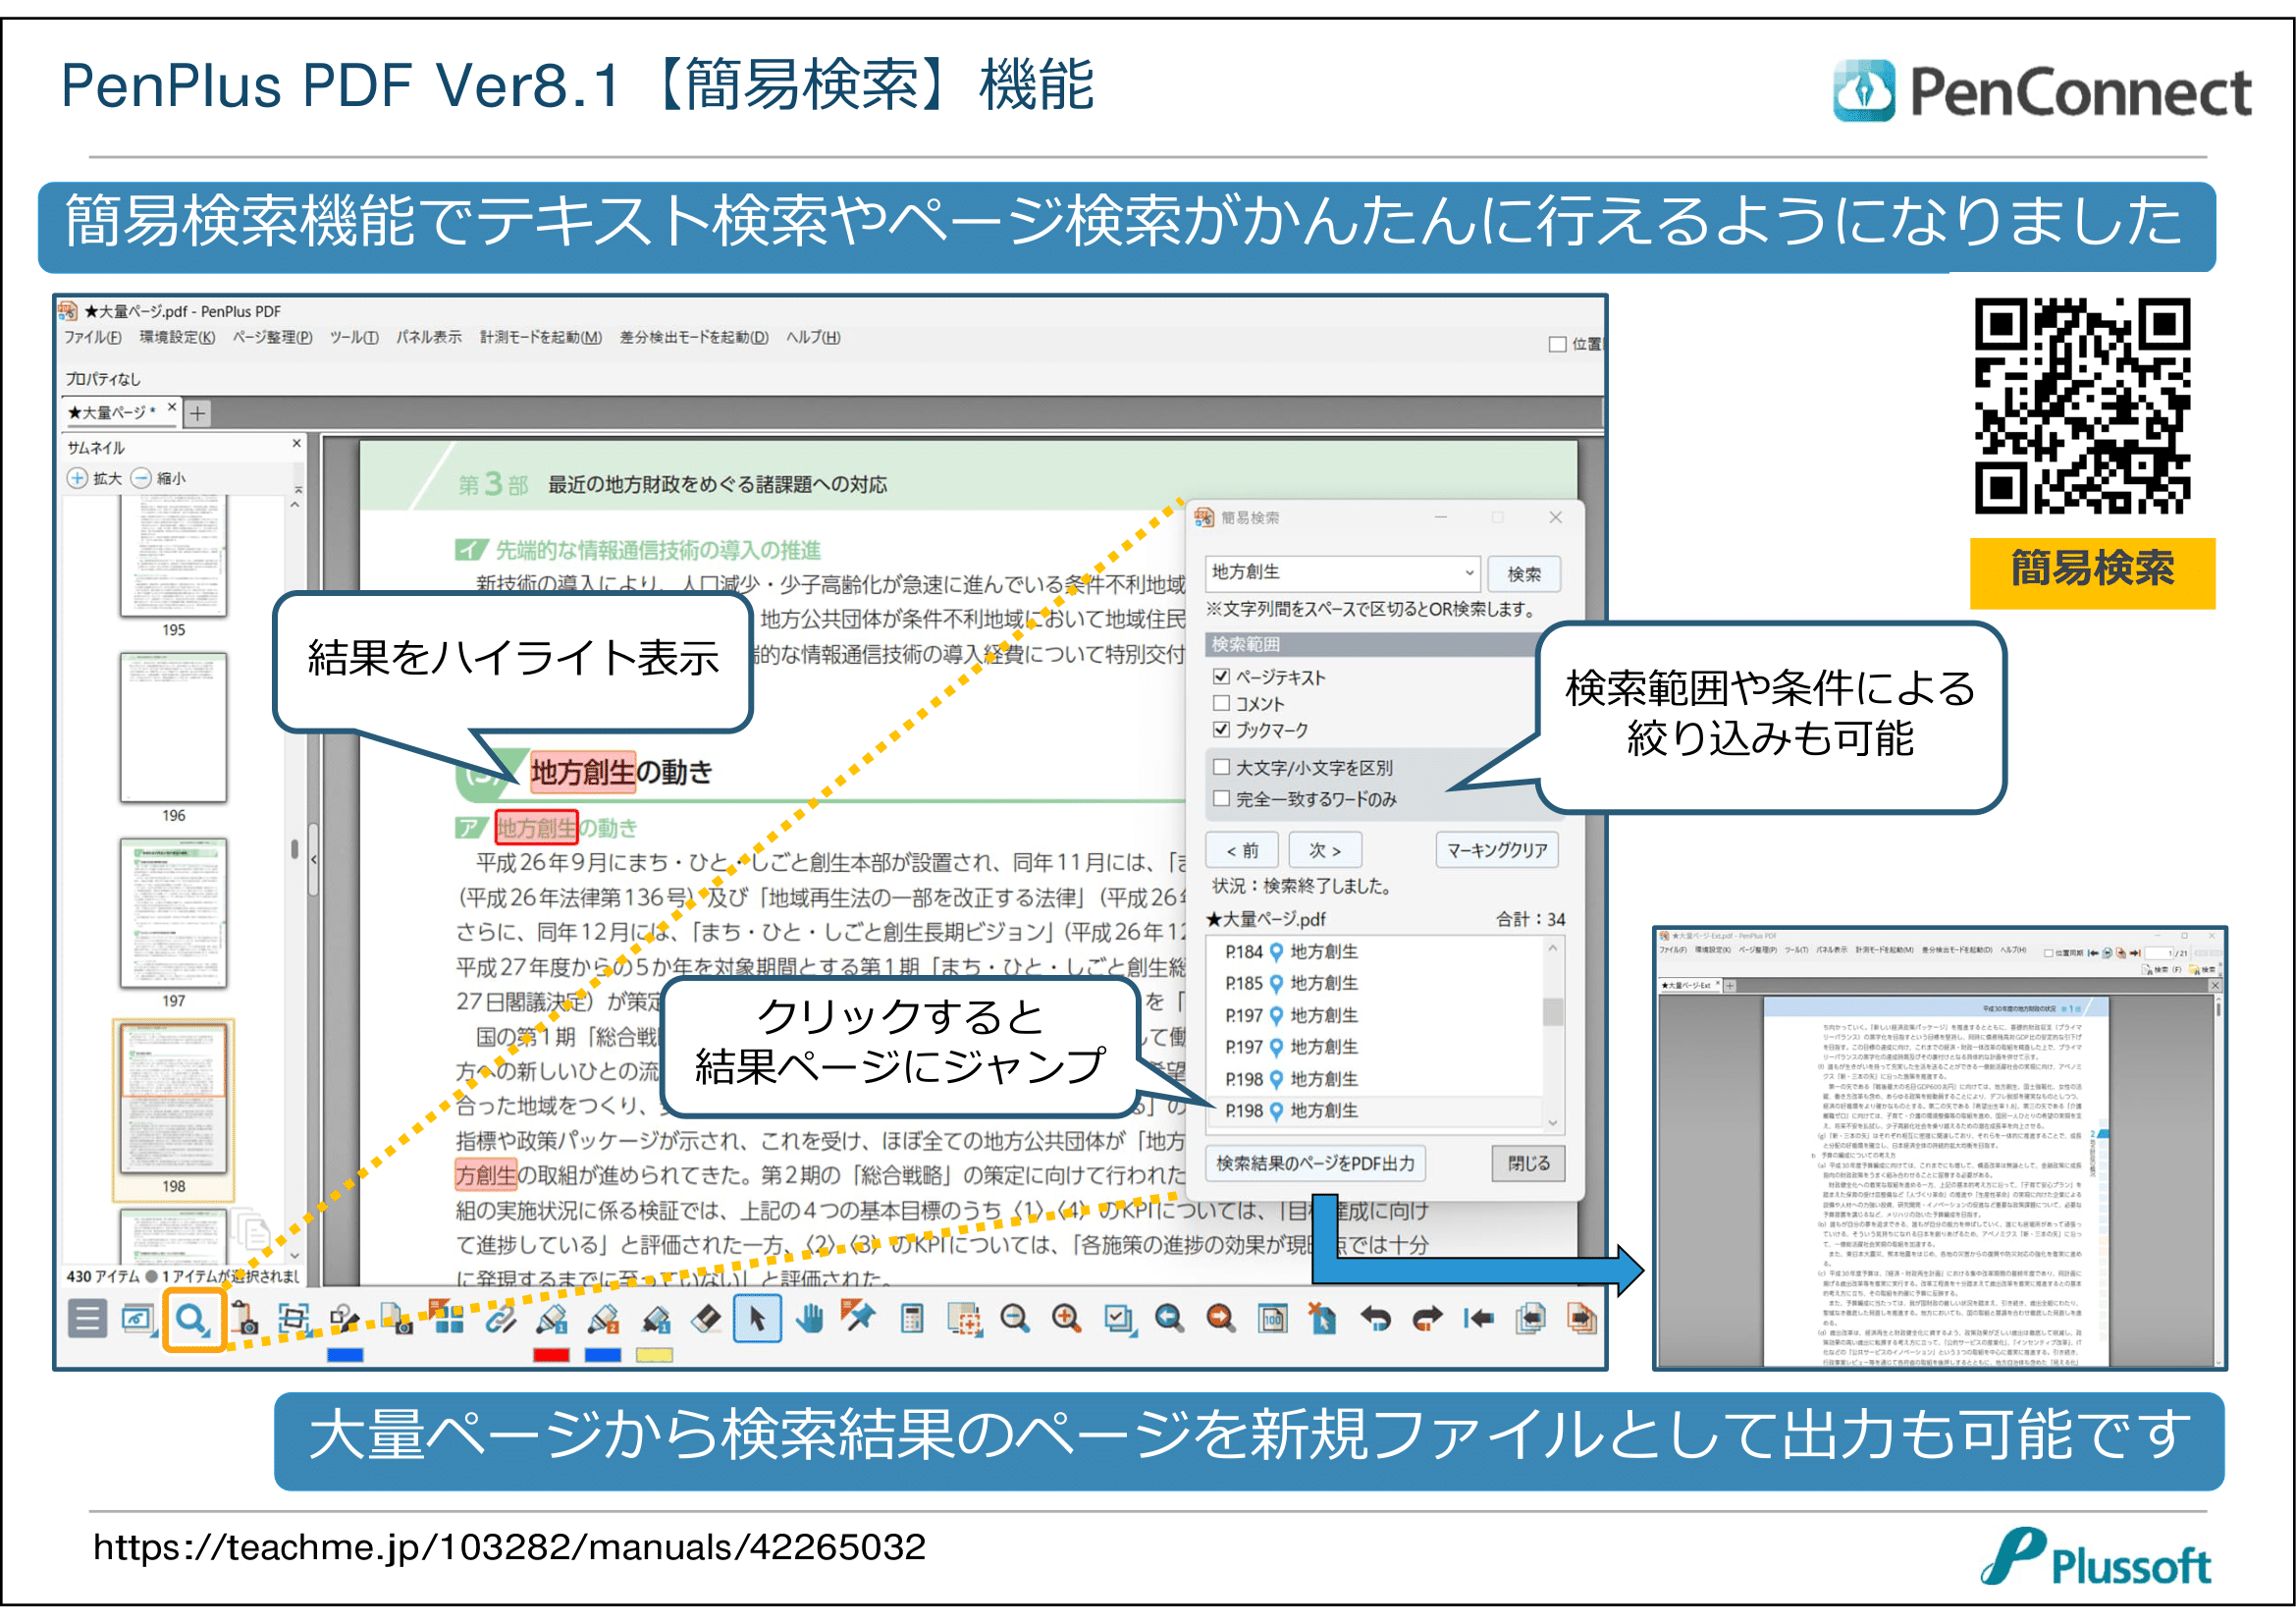Click 検索結果のページをPDF出力 button
This screenshot has height=1624, width=2296.
pos(1315,1163)
